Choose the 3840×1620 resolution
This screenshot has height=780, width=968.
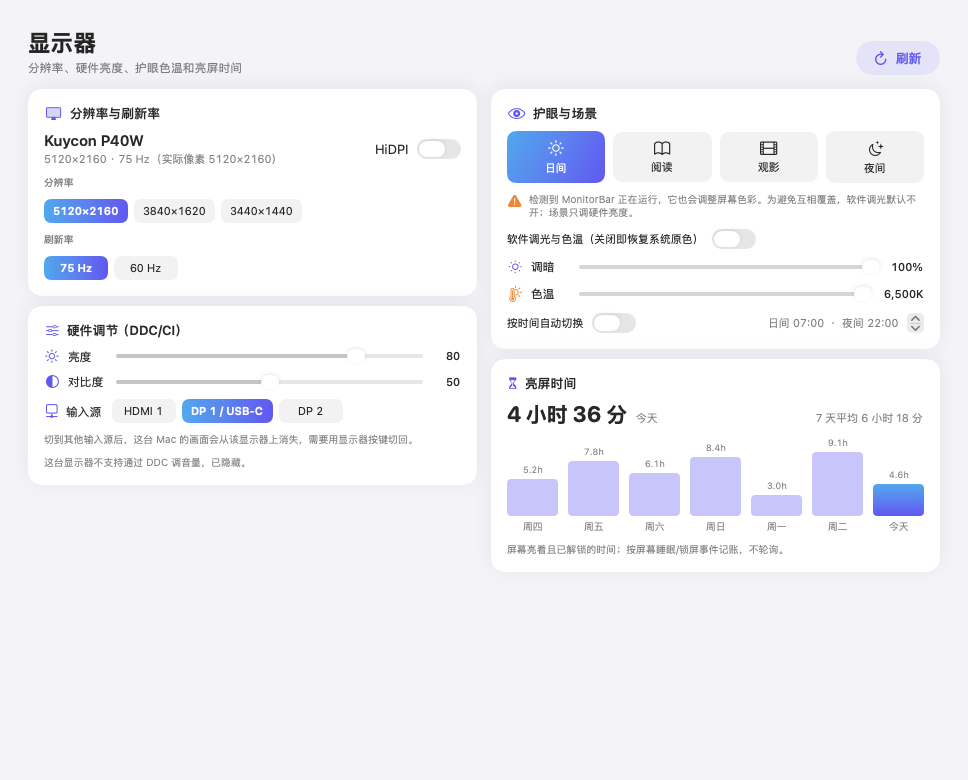174,211
